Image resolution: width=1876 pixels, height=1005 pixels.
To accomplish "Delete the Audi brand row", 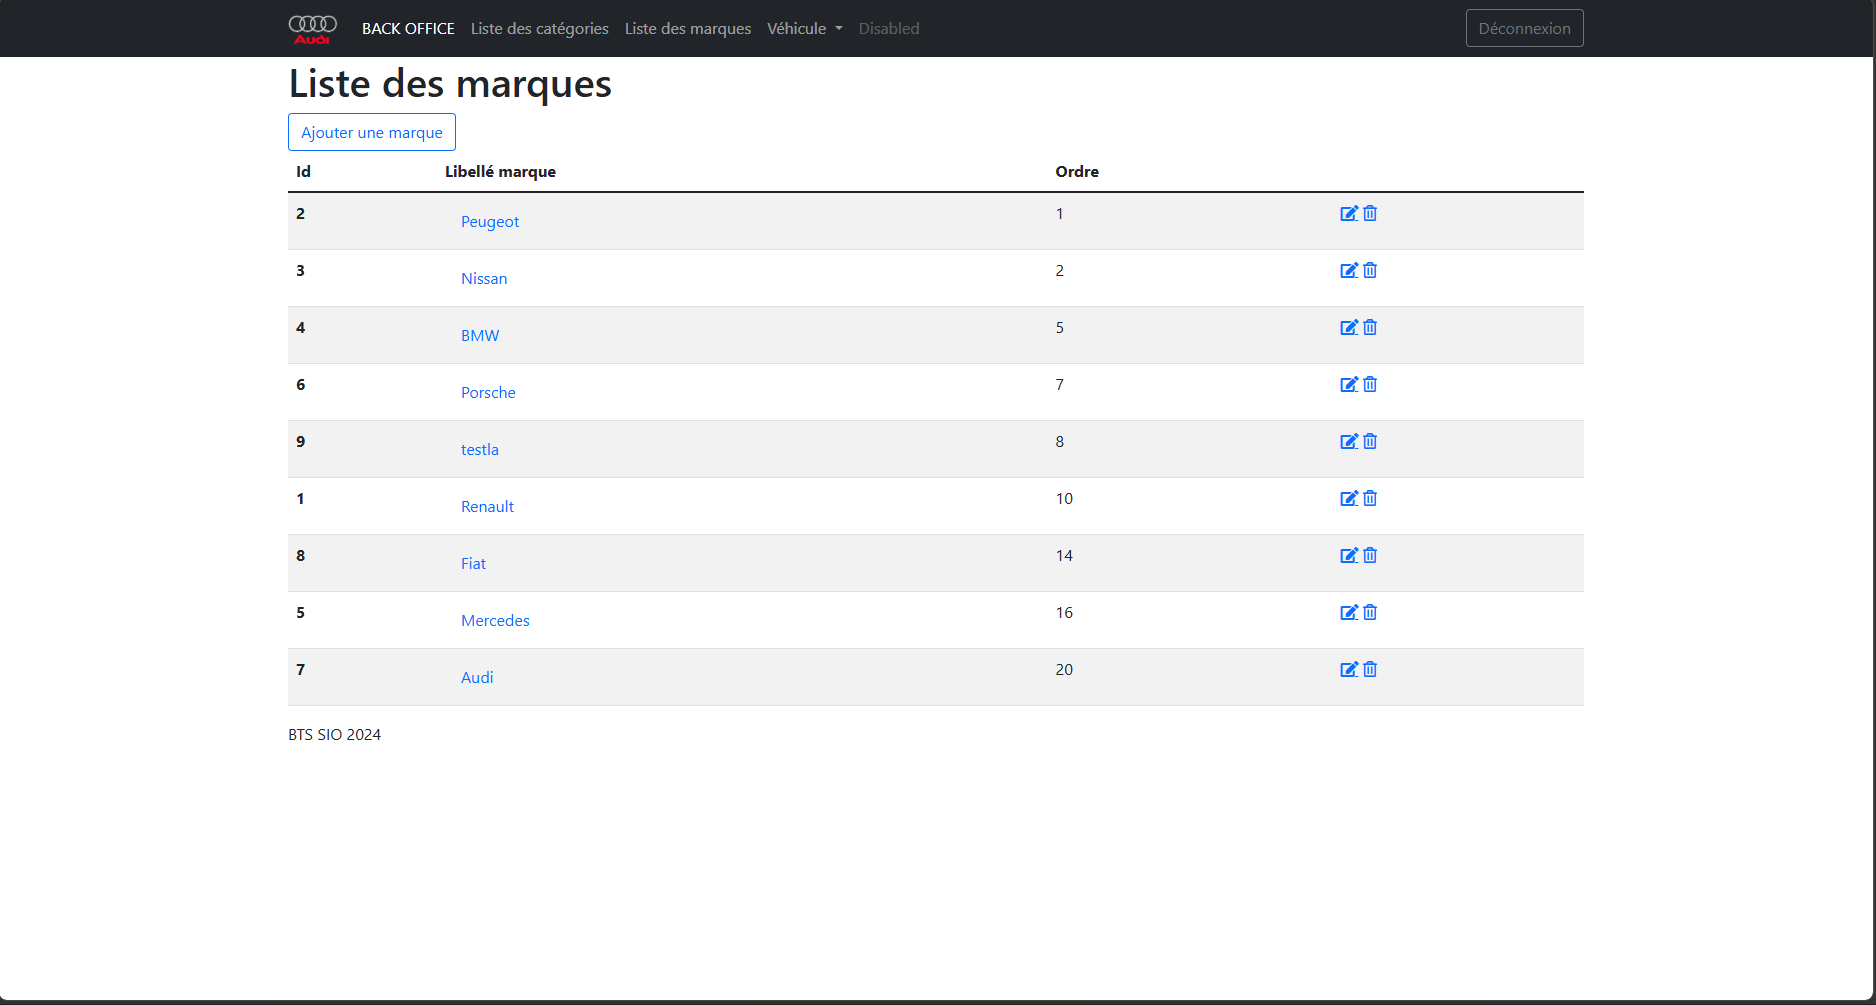I will 1370,669.
